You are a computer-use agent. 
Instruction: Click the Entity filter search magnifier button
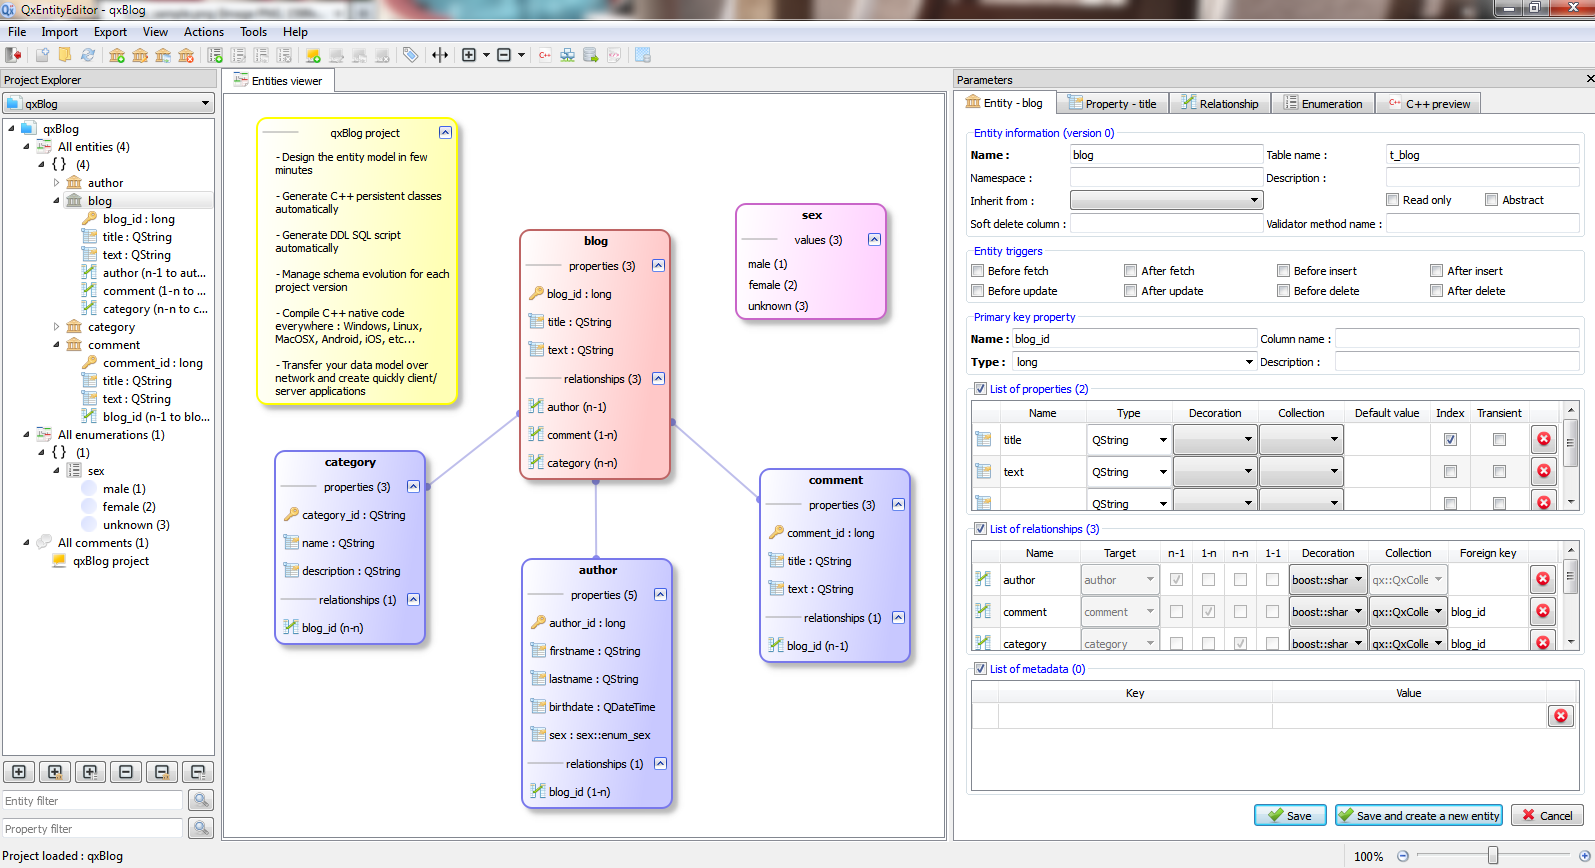tap(201, 800)
